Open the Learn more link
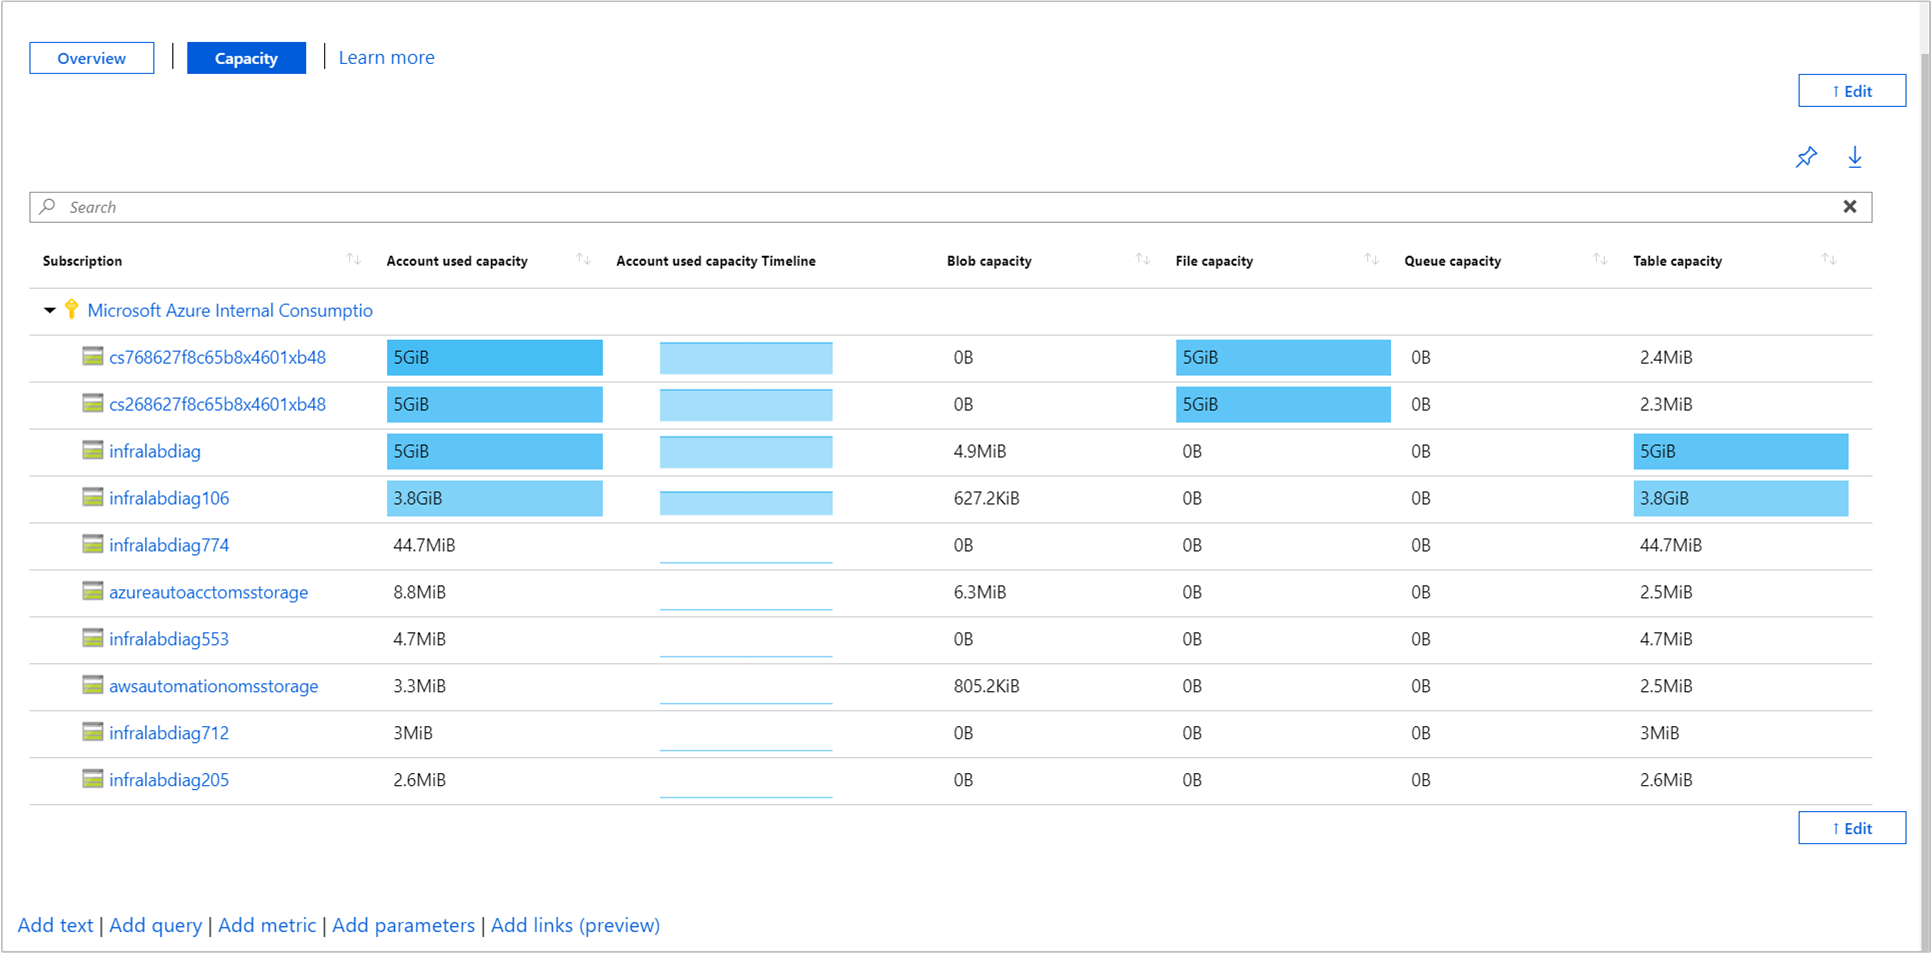Screen dimensions: 1932x953 point(386,57)
